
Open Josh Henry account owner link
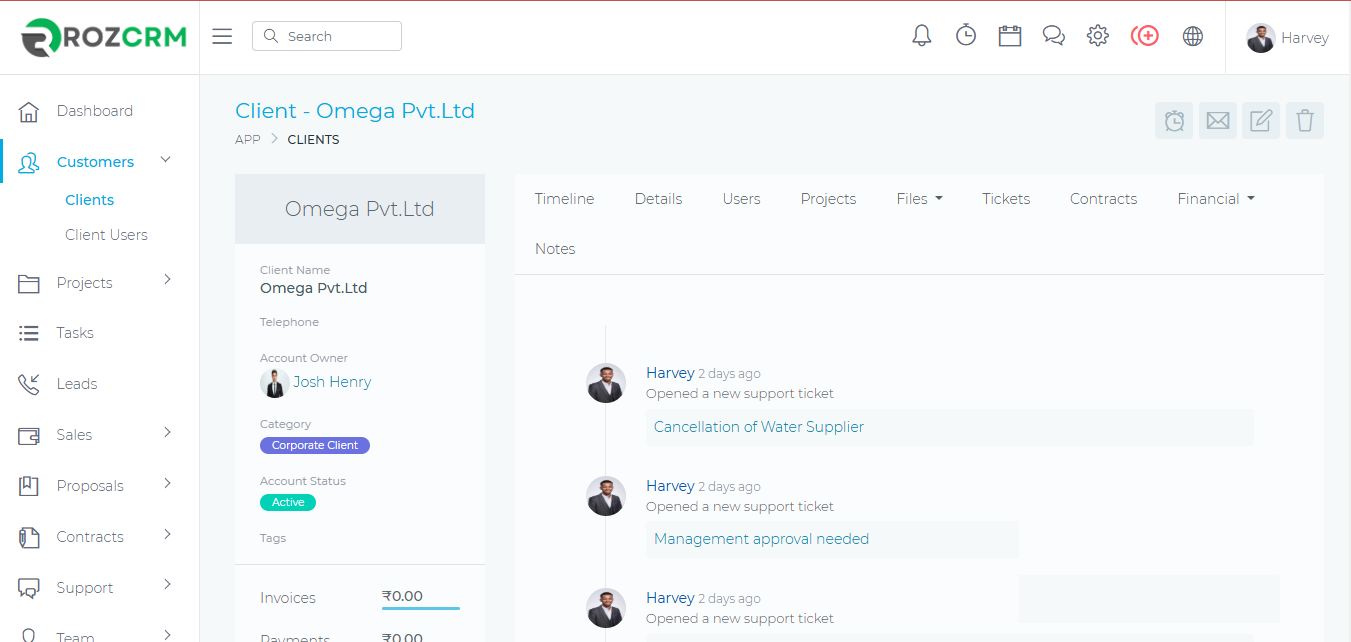coord(332,382)
